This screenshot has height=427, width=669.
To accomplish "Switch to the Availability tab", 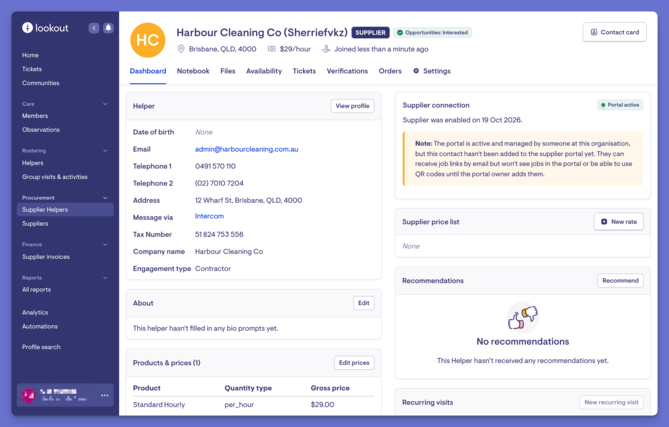I will click(264, 71).
